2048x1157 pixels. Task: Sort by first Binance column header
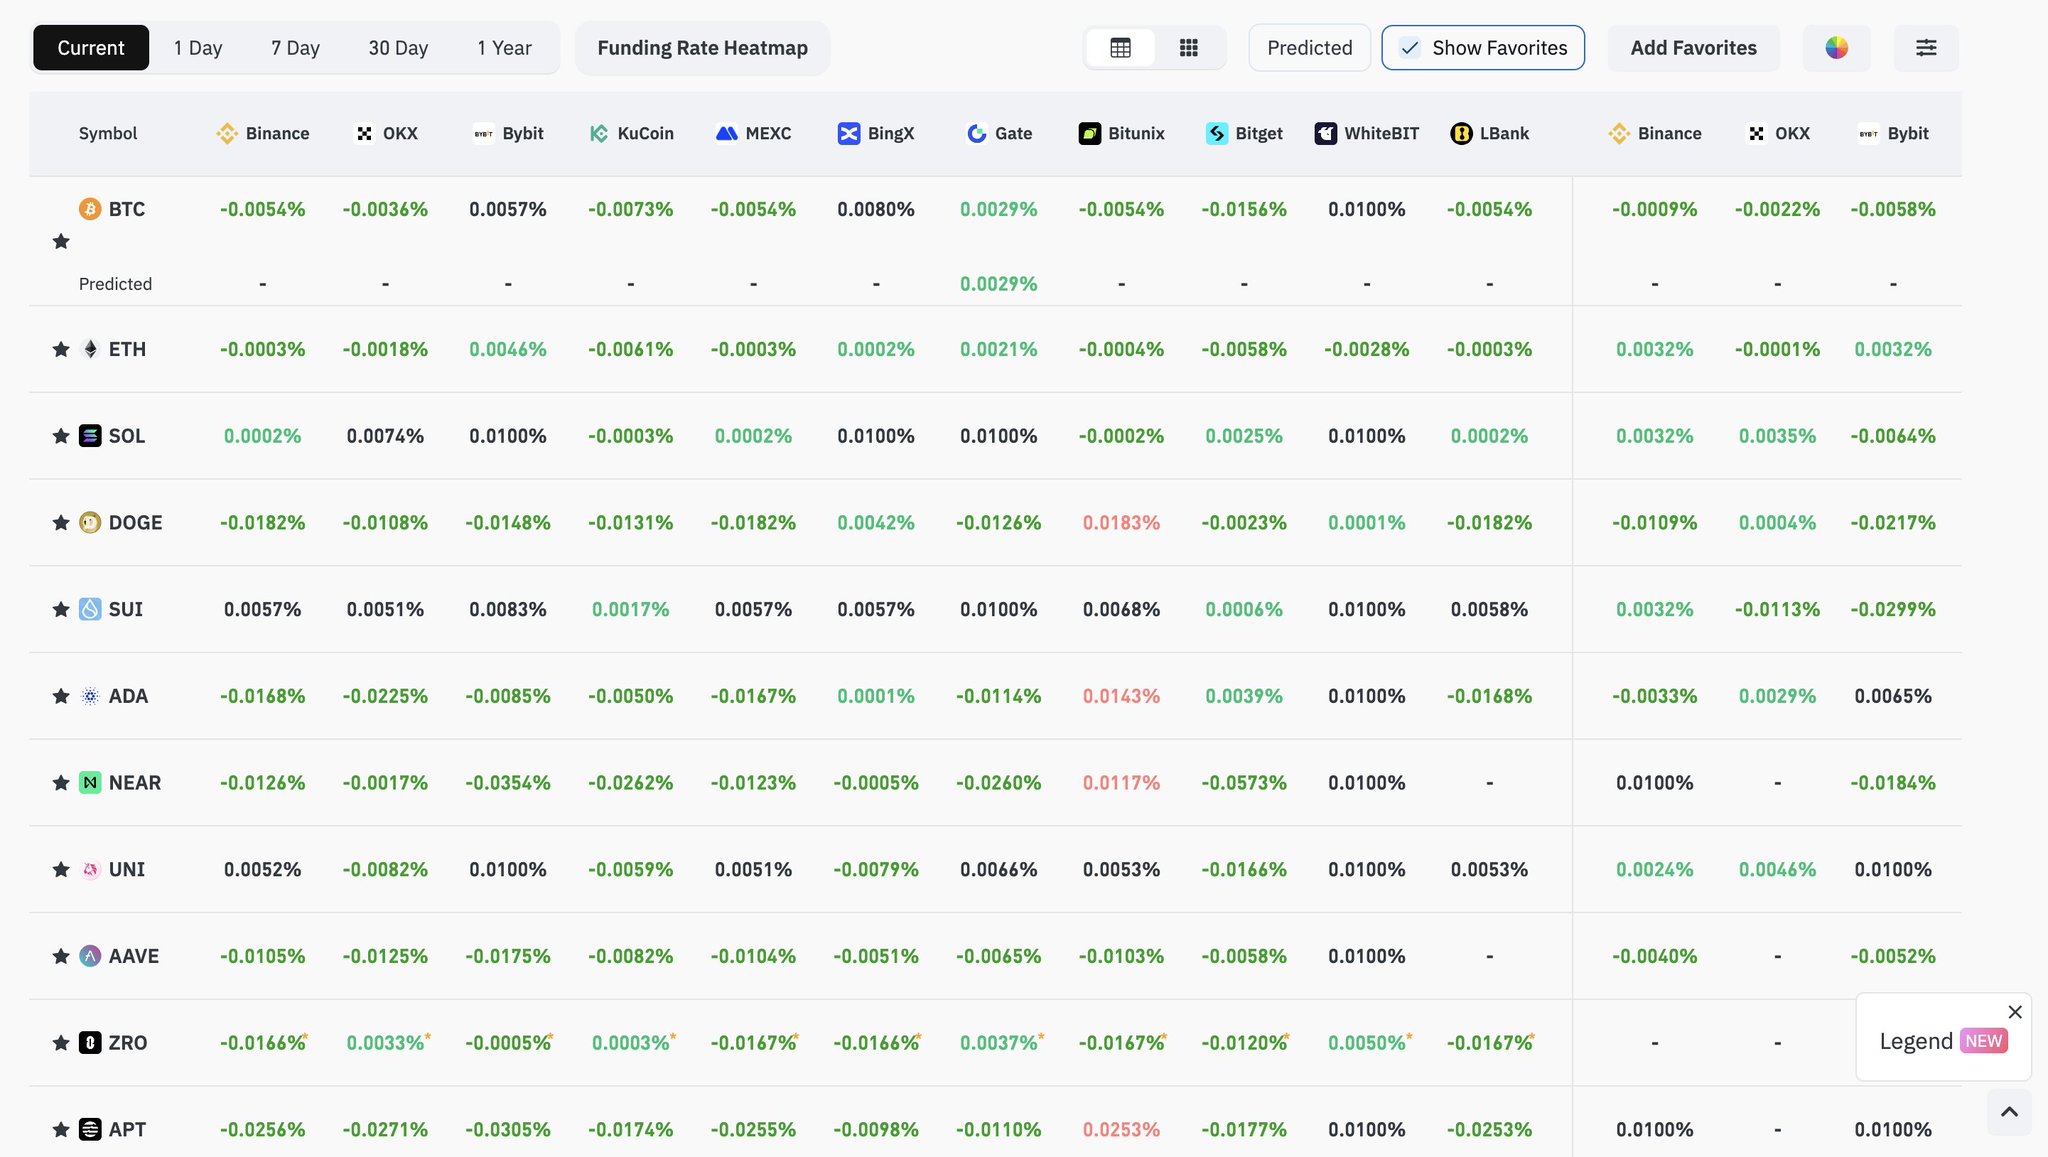coord(263,134)
